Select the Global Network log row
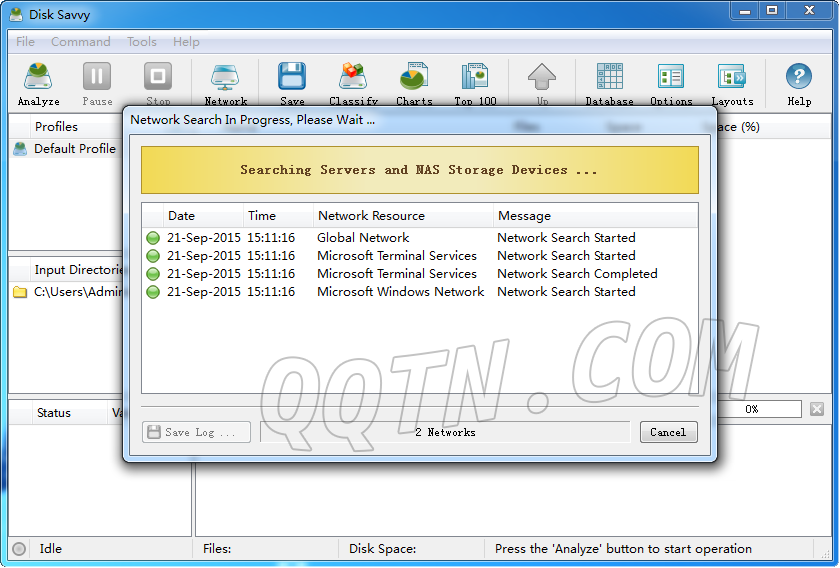This screenshot has height=568, width=840. tap(363, 238)
